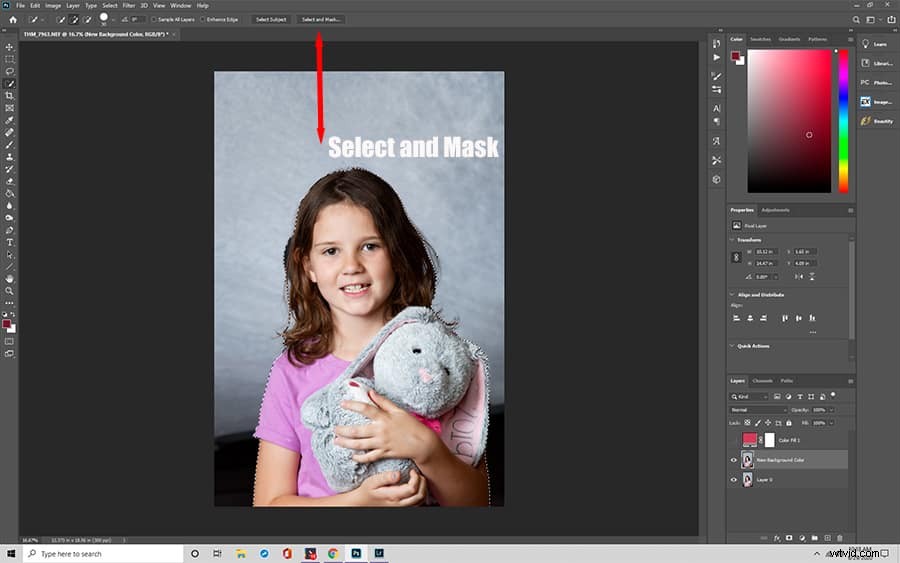Select the Eraser tool
Viewport: 900px width, 563px height.
pyautogui.click(x=9, y=181)
